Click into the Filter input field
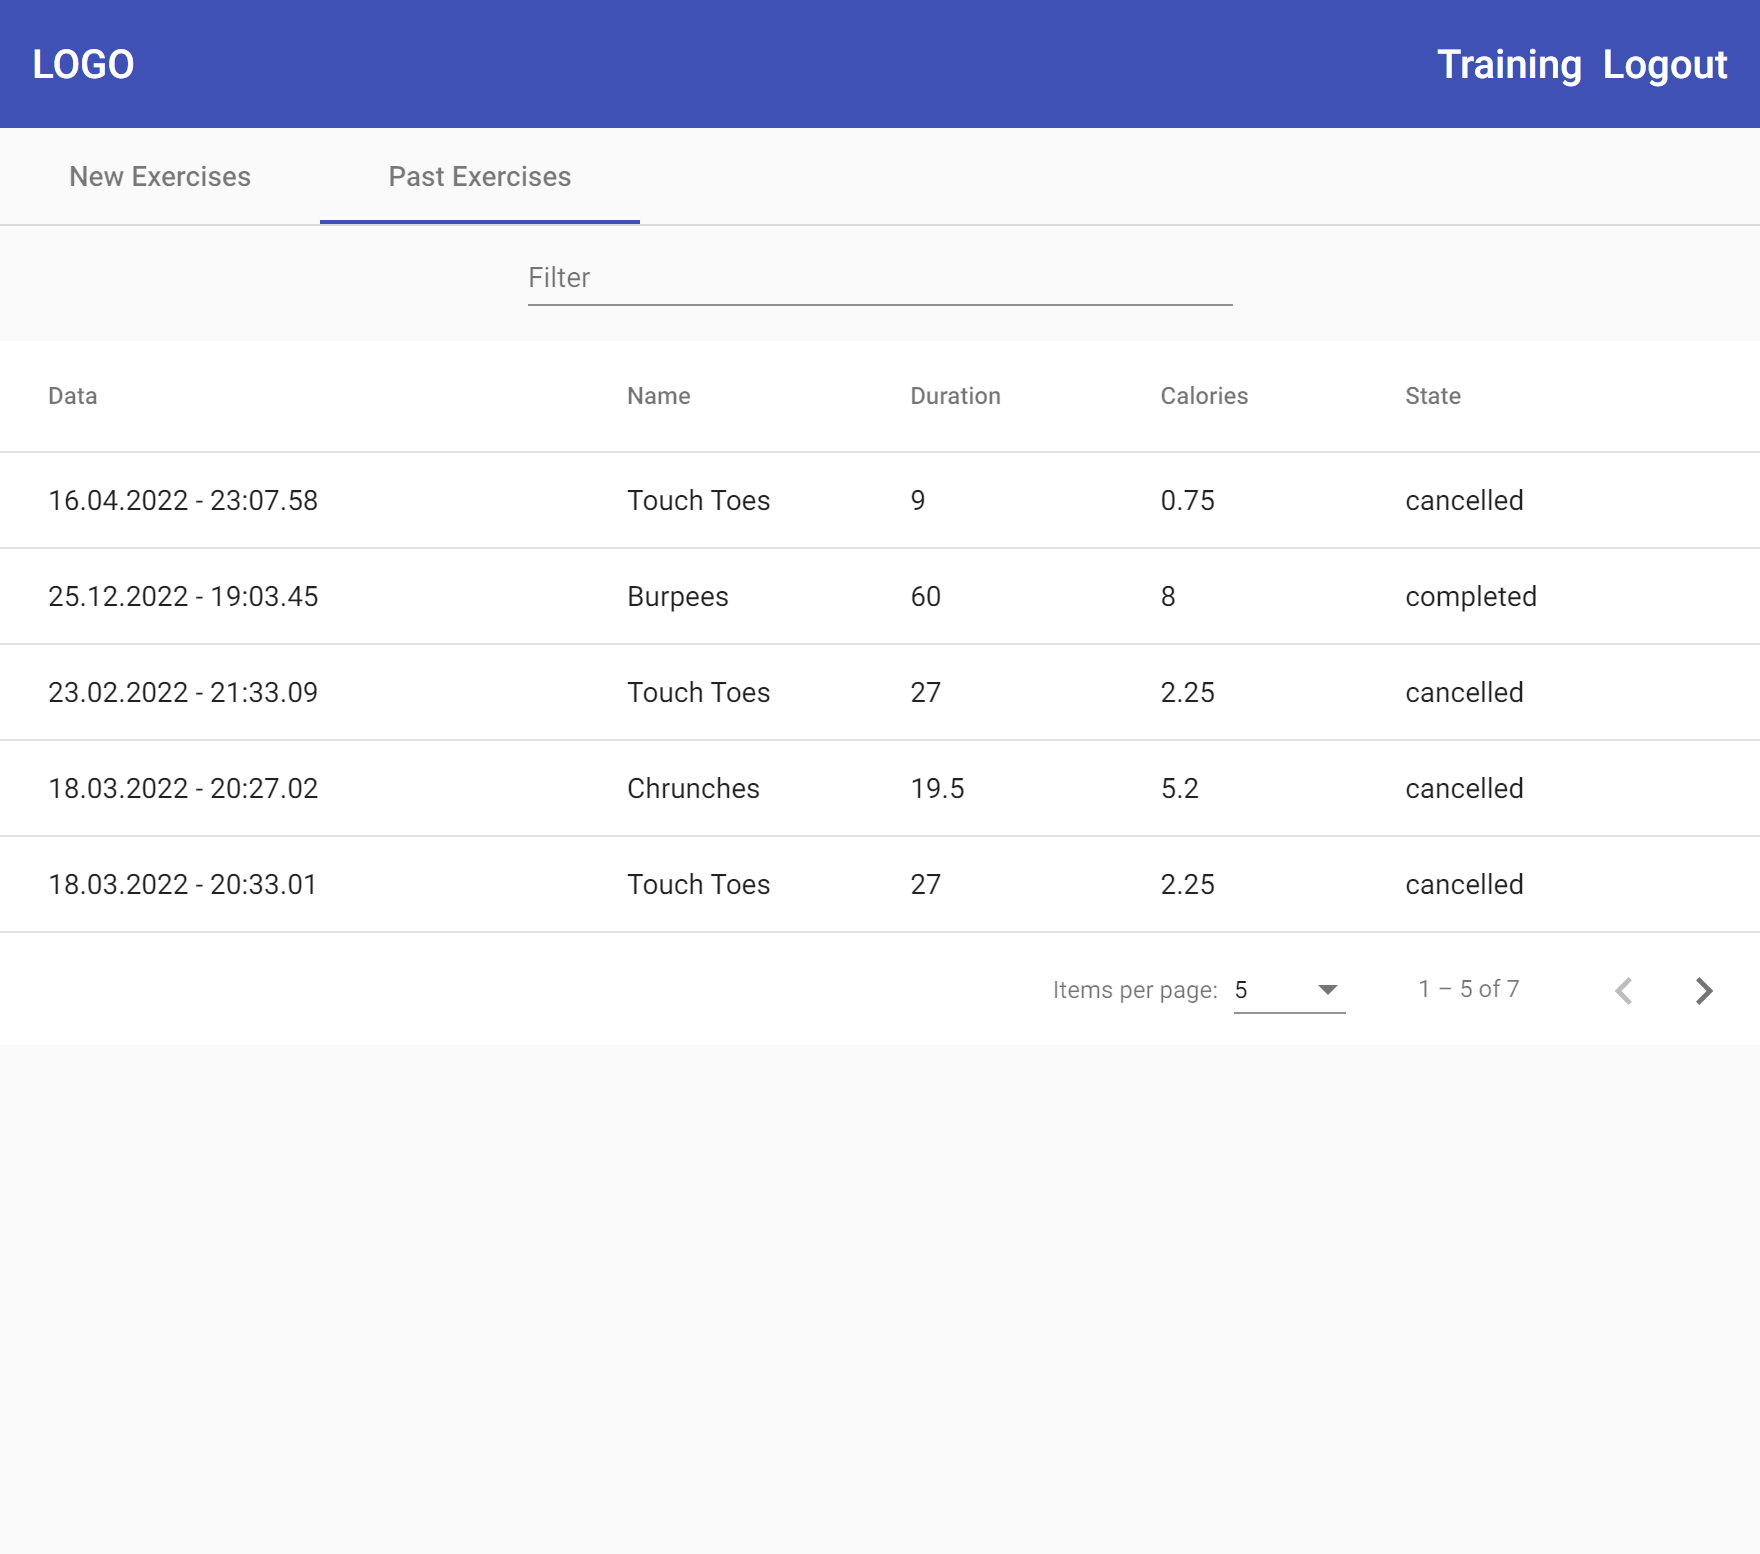Viewport: 1760px width, 1554px height. click(880, 278)
